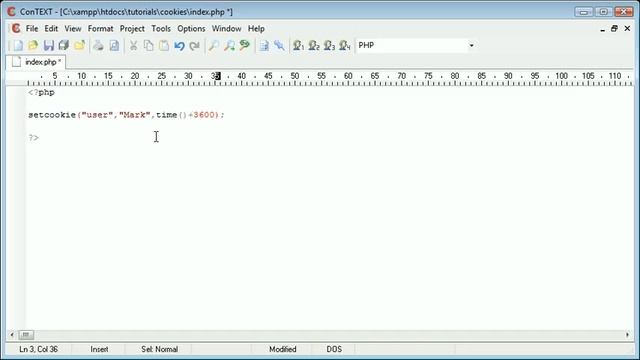640x360 pixels.
Task: Open the Tools menu
Action: (x=161, y=29)
